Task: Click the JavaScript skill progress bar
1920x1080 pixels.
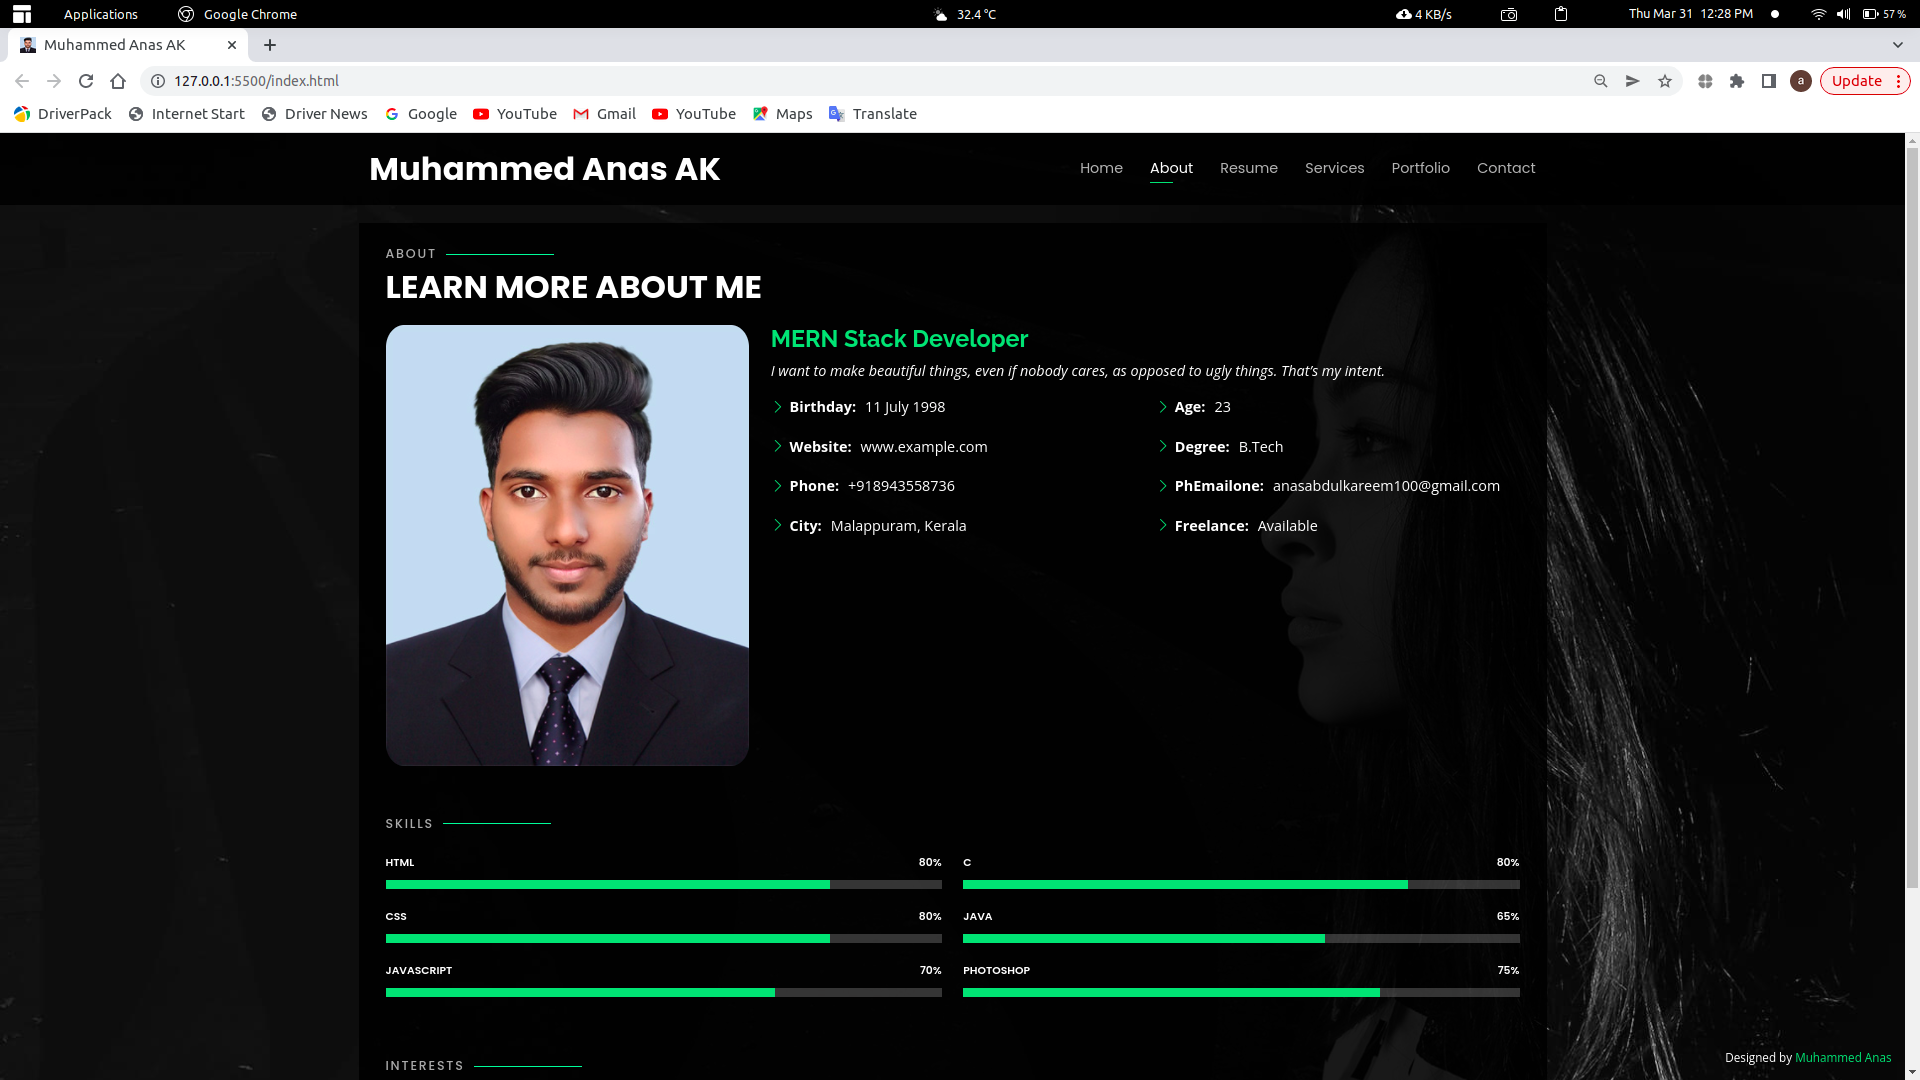Action: tap(663, 993)
